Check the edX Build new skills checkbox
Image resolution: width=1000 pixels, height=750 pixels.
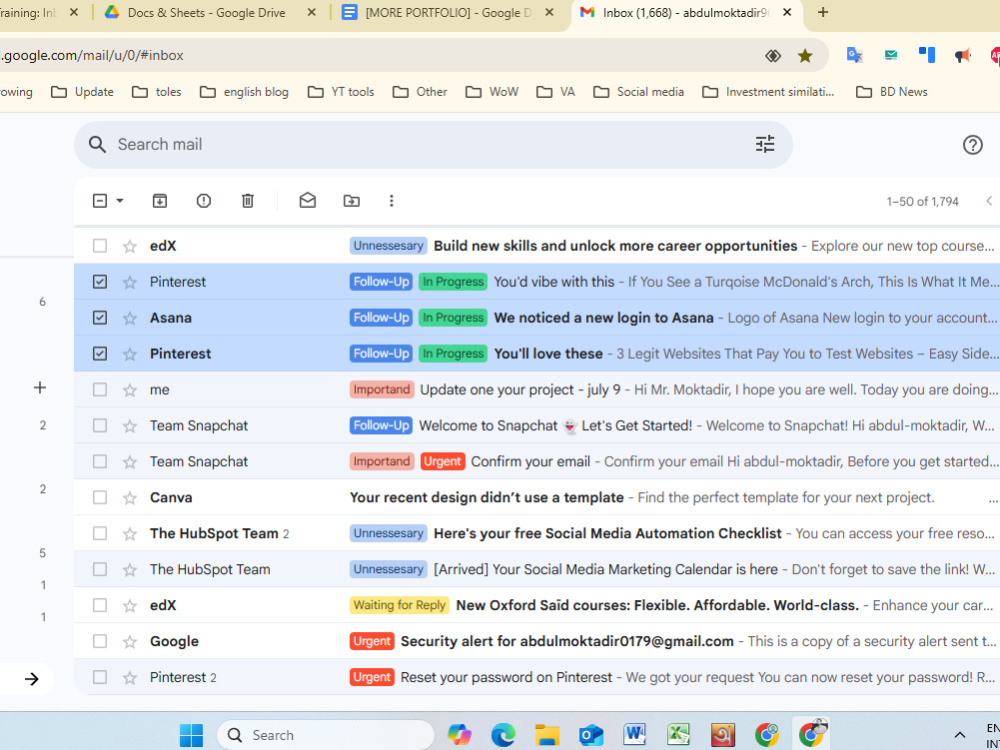click(99, 246)
